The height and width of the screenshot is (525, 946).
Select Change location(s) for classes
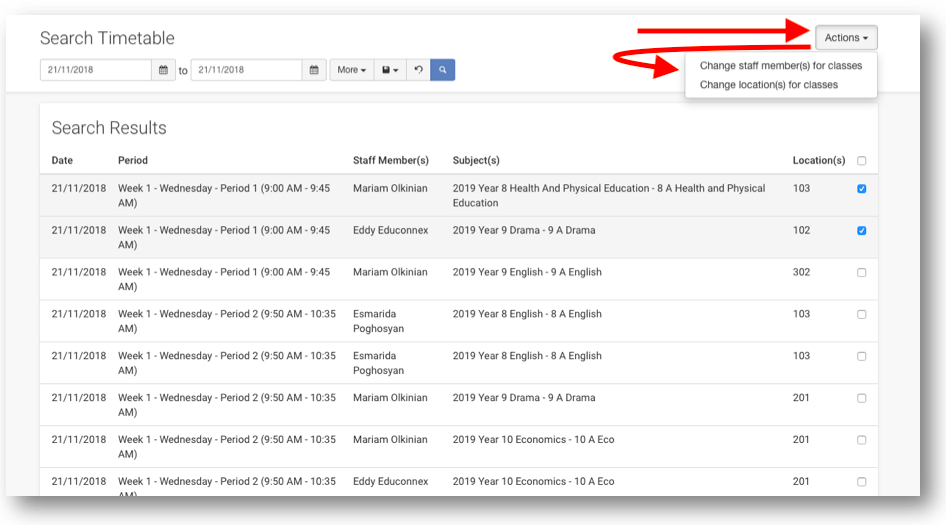[768, 85]
